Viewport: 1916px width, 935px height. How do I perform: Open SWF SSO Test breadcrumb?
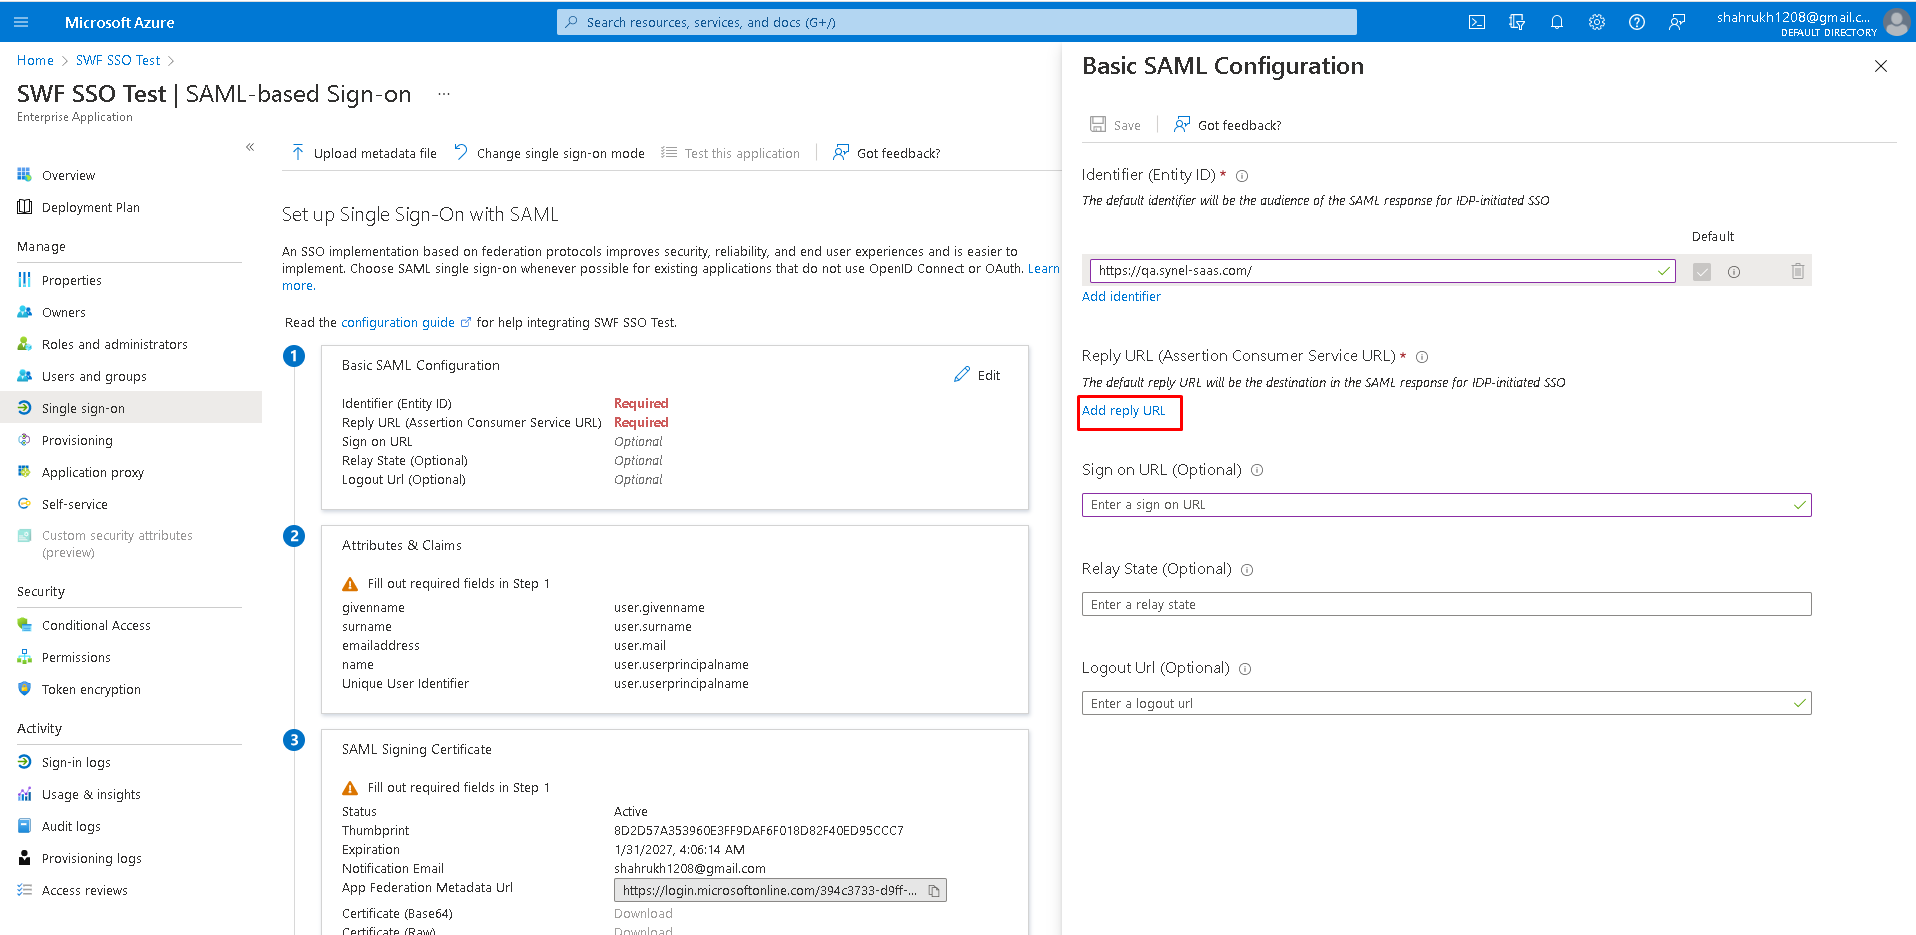[x=118, y=61]
